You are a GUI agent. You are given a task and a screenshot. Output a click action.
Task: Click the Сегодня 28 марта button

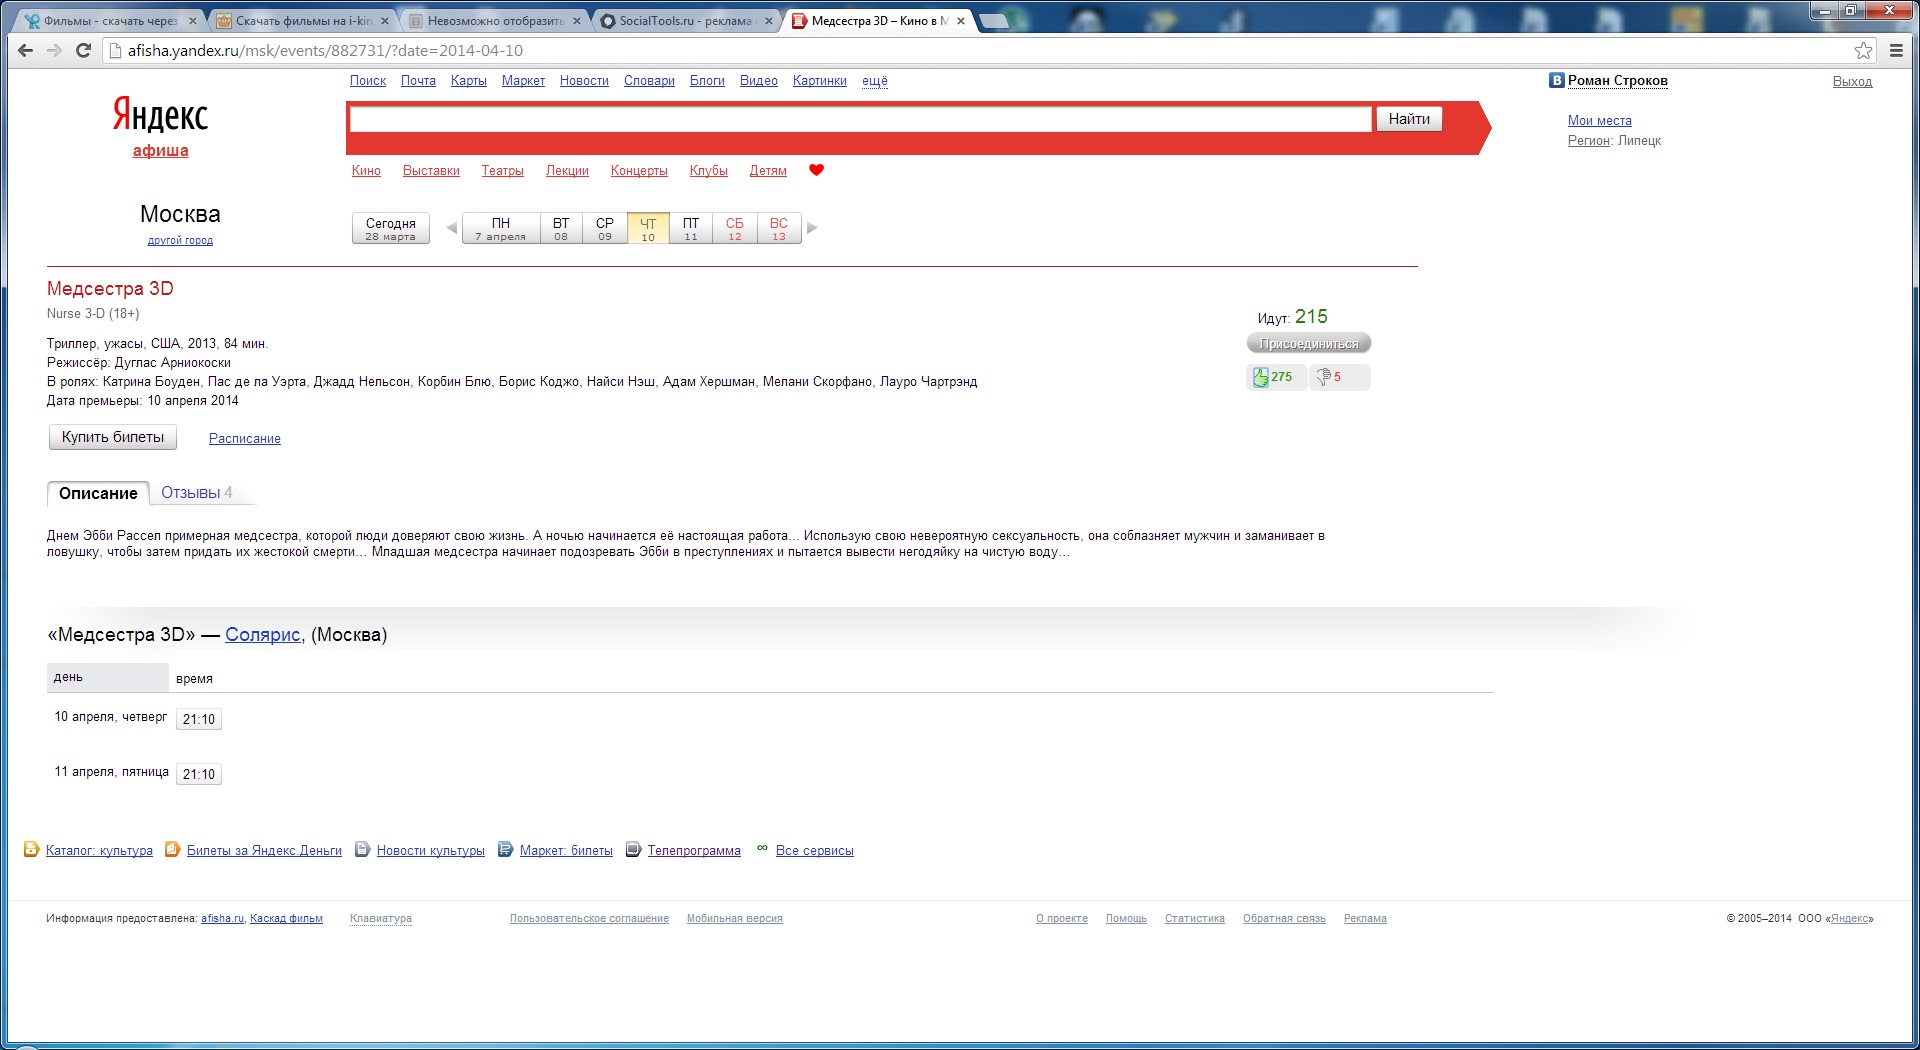[391, 228]
